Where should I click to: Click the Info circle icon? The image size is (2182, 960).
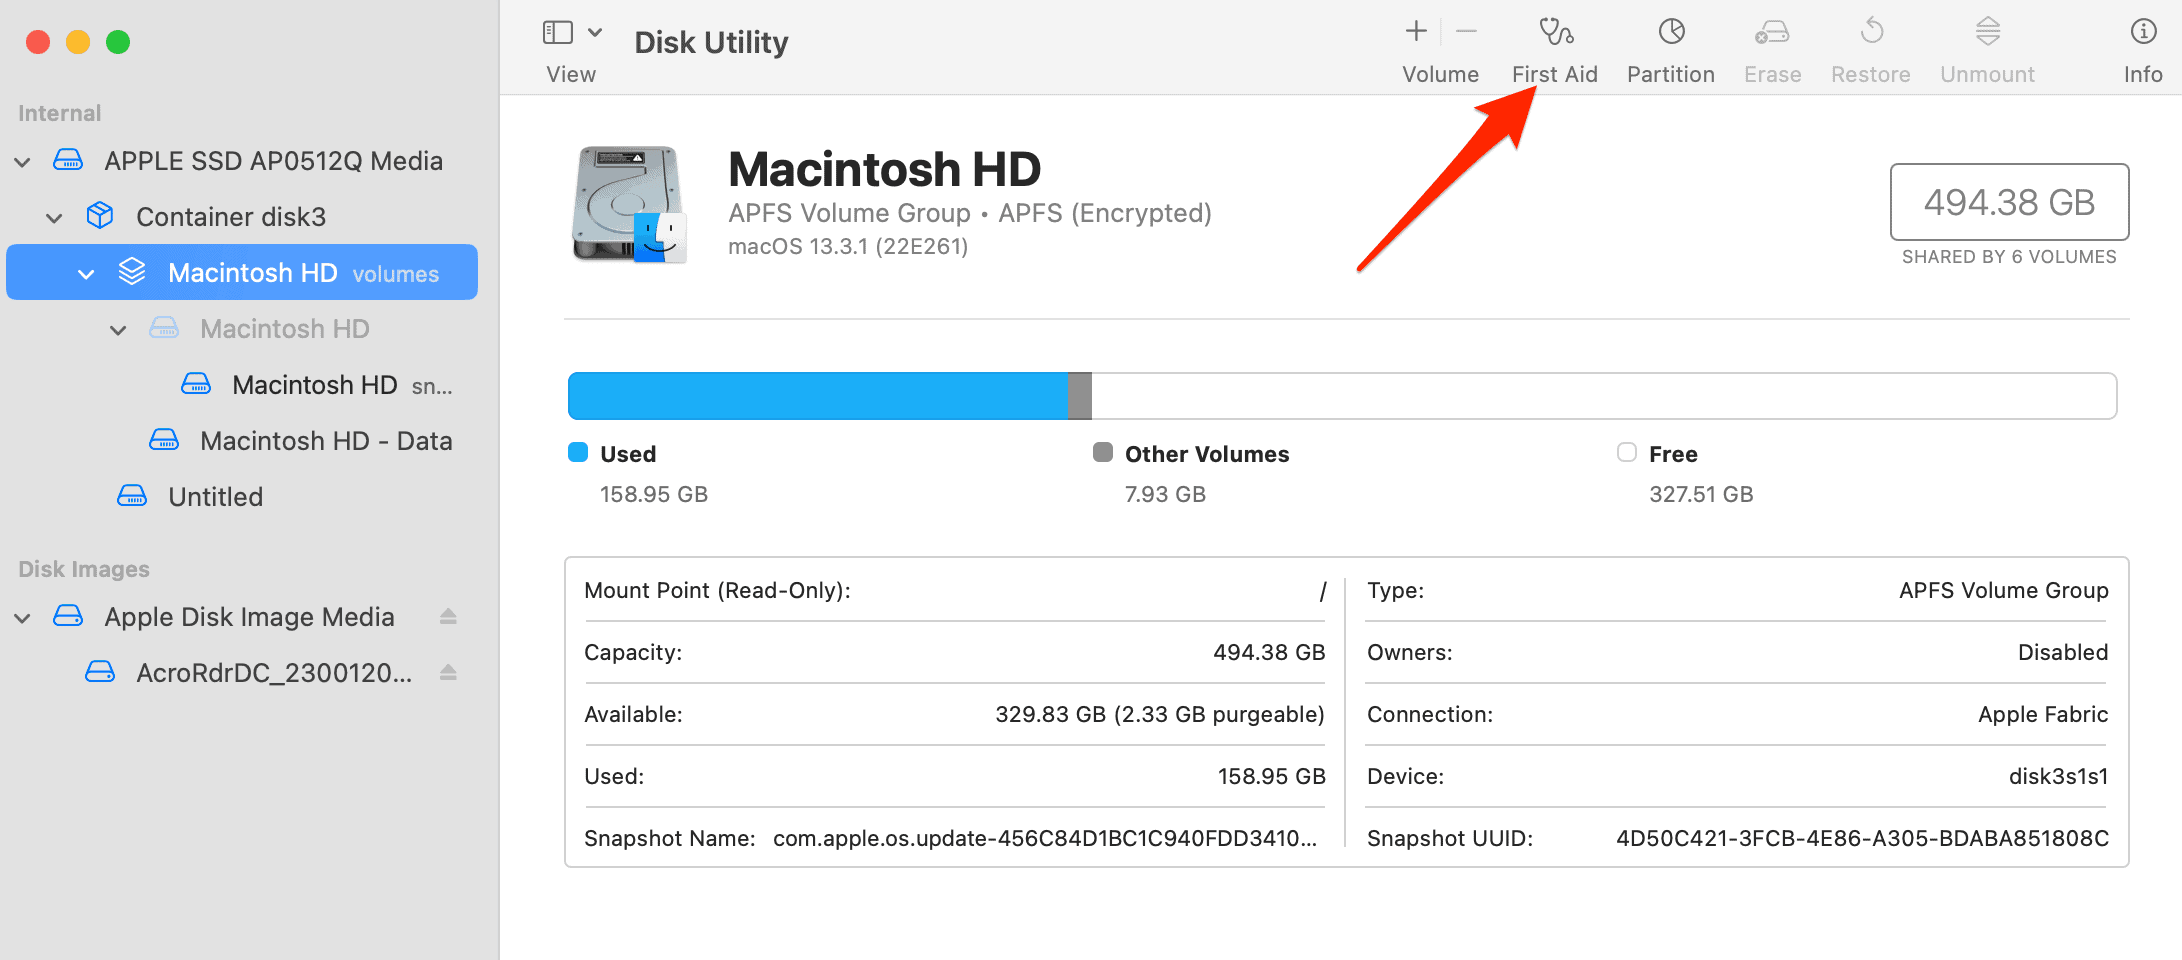2142,33
